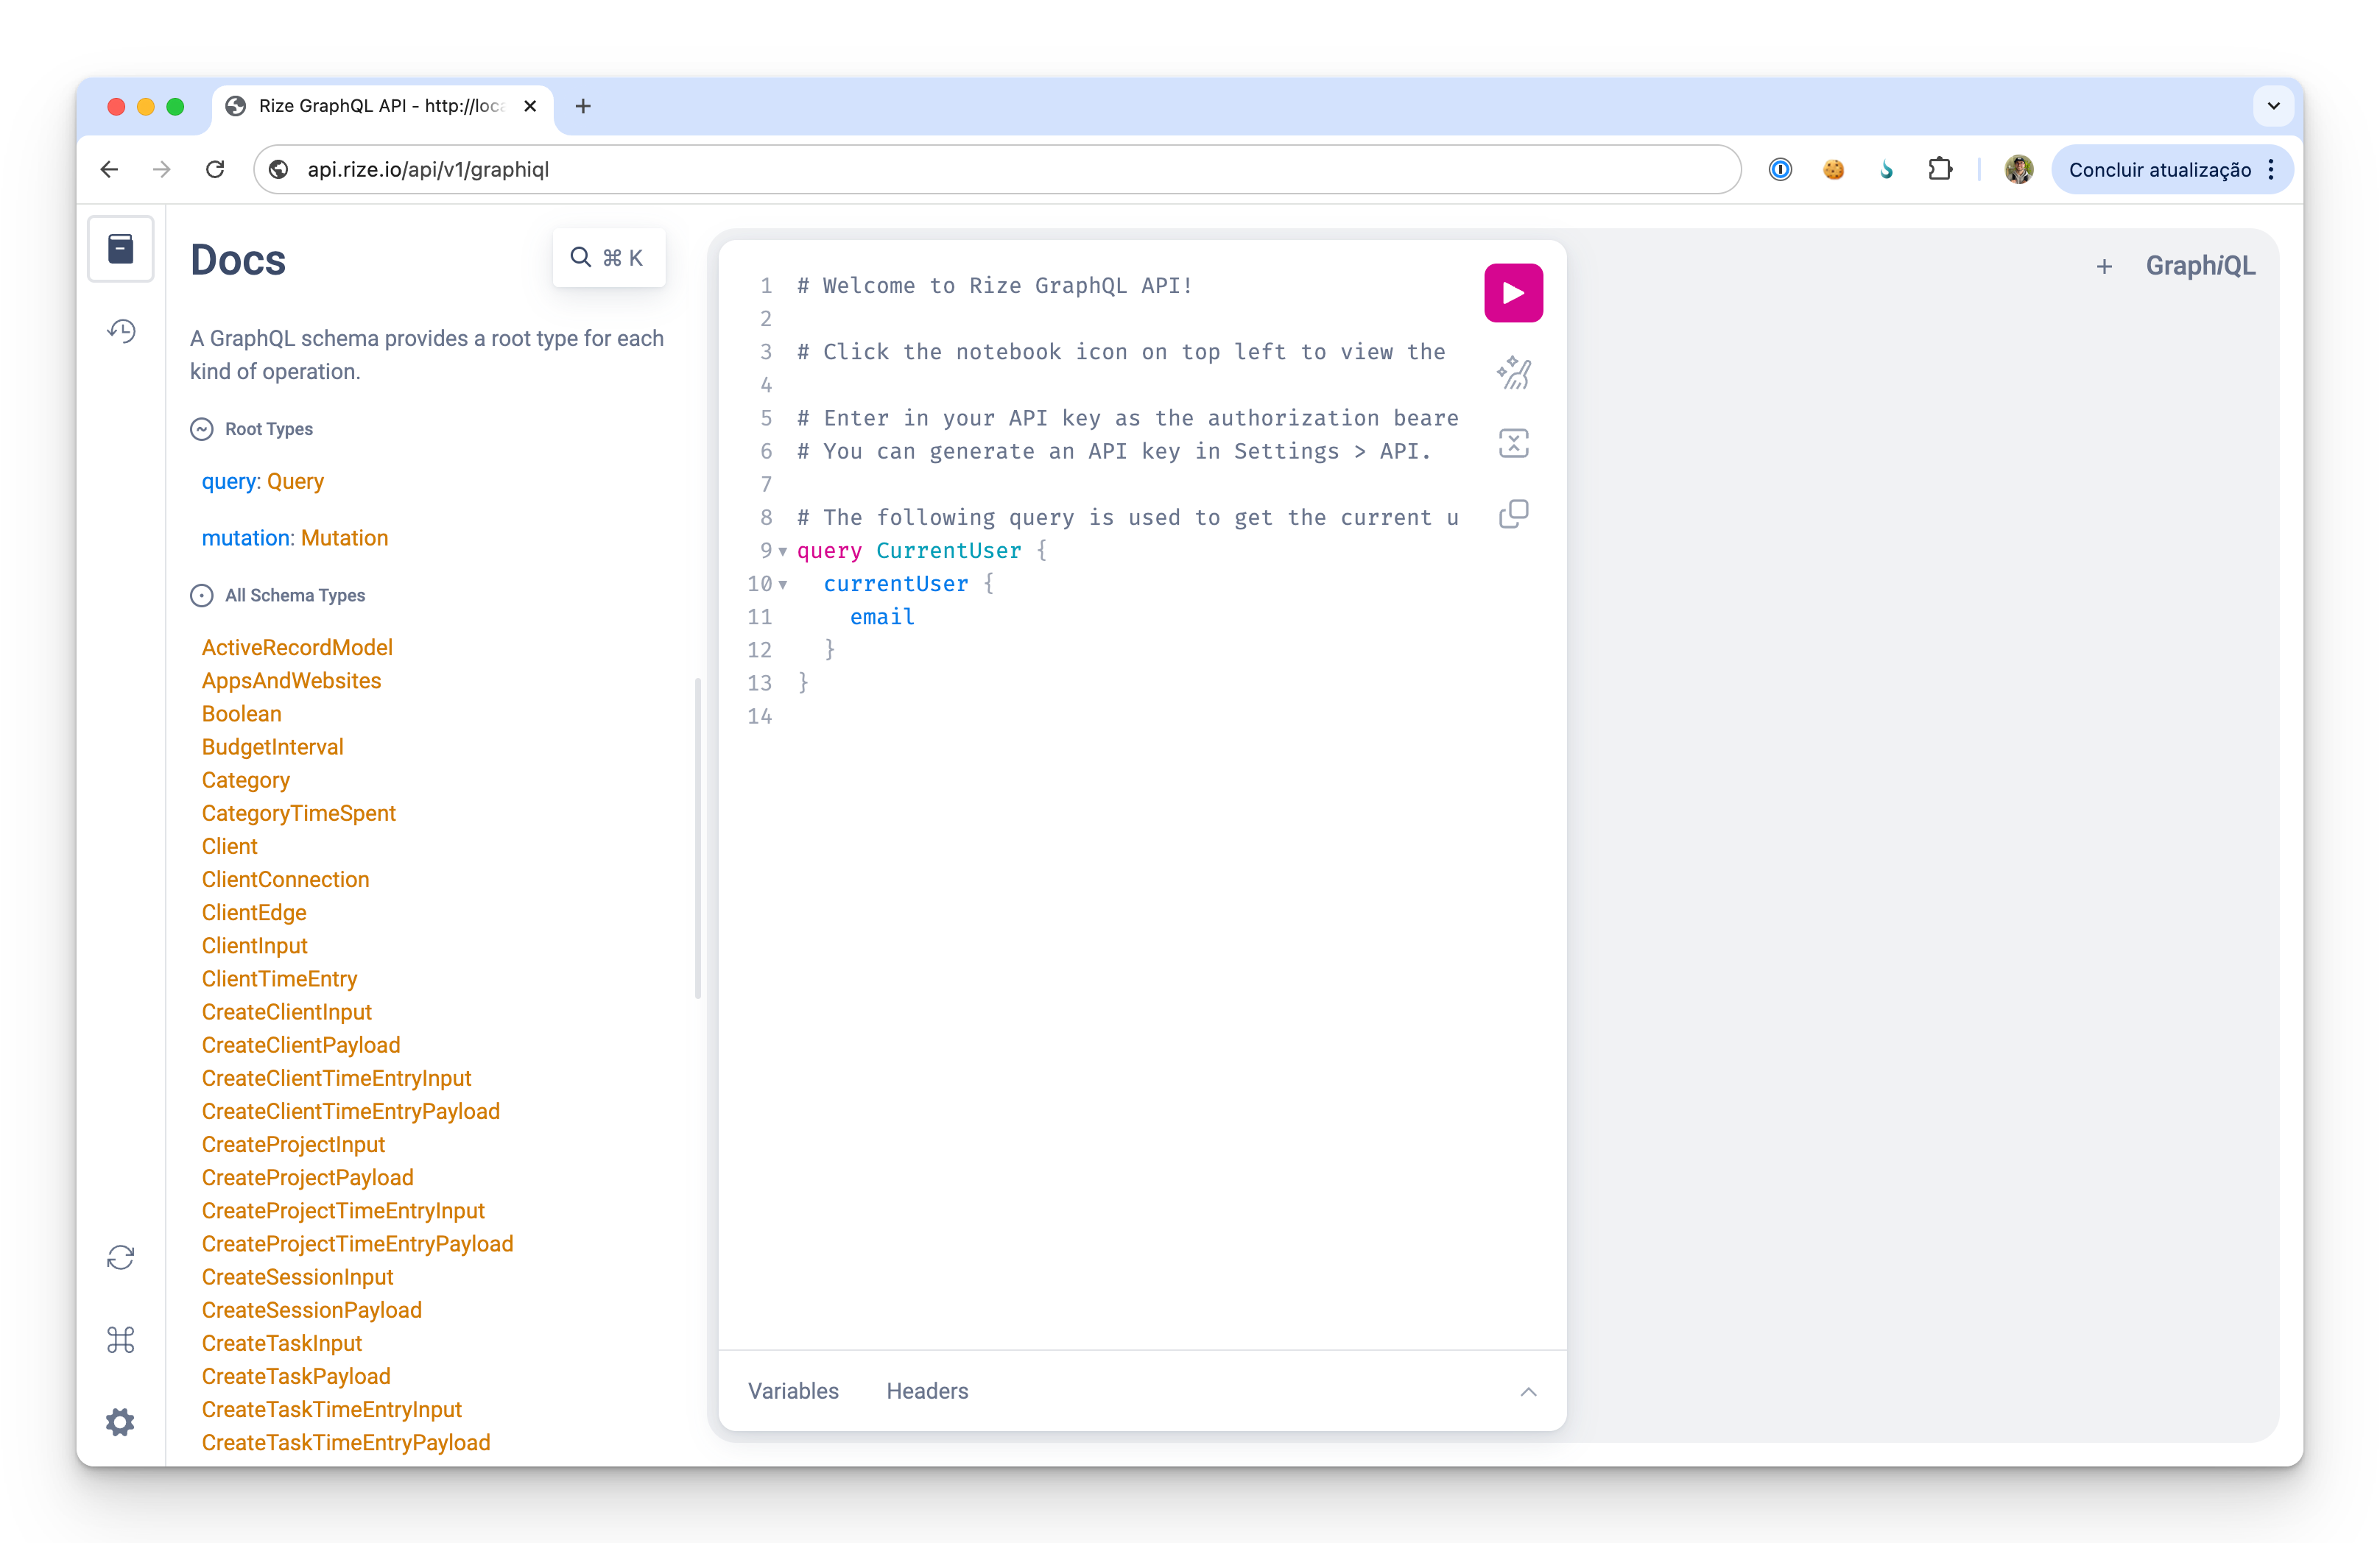2380x1543 pixels.
Task: Click the email field on line 11
Action: tap(882, 618)
